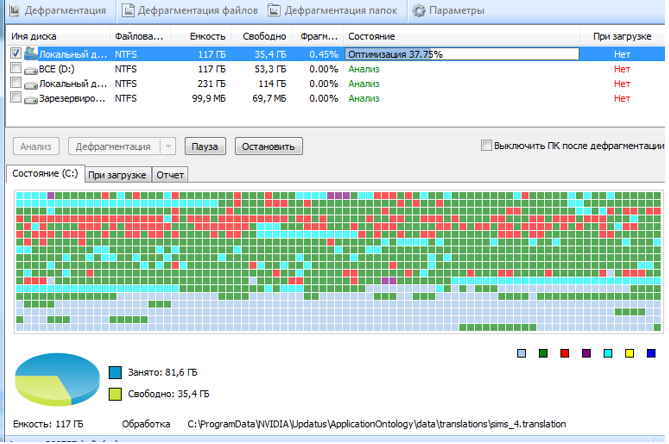
Task: Click the blue Занято legend square
Action: (x=115, y=372)
